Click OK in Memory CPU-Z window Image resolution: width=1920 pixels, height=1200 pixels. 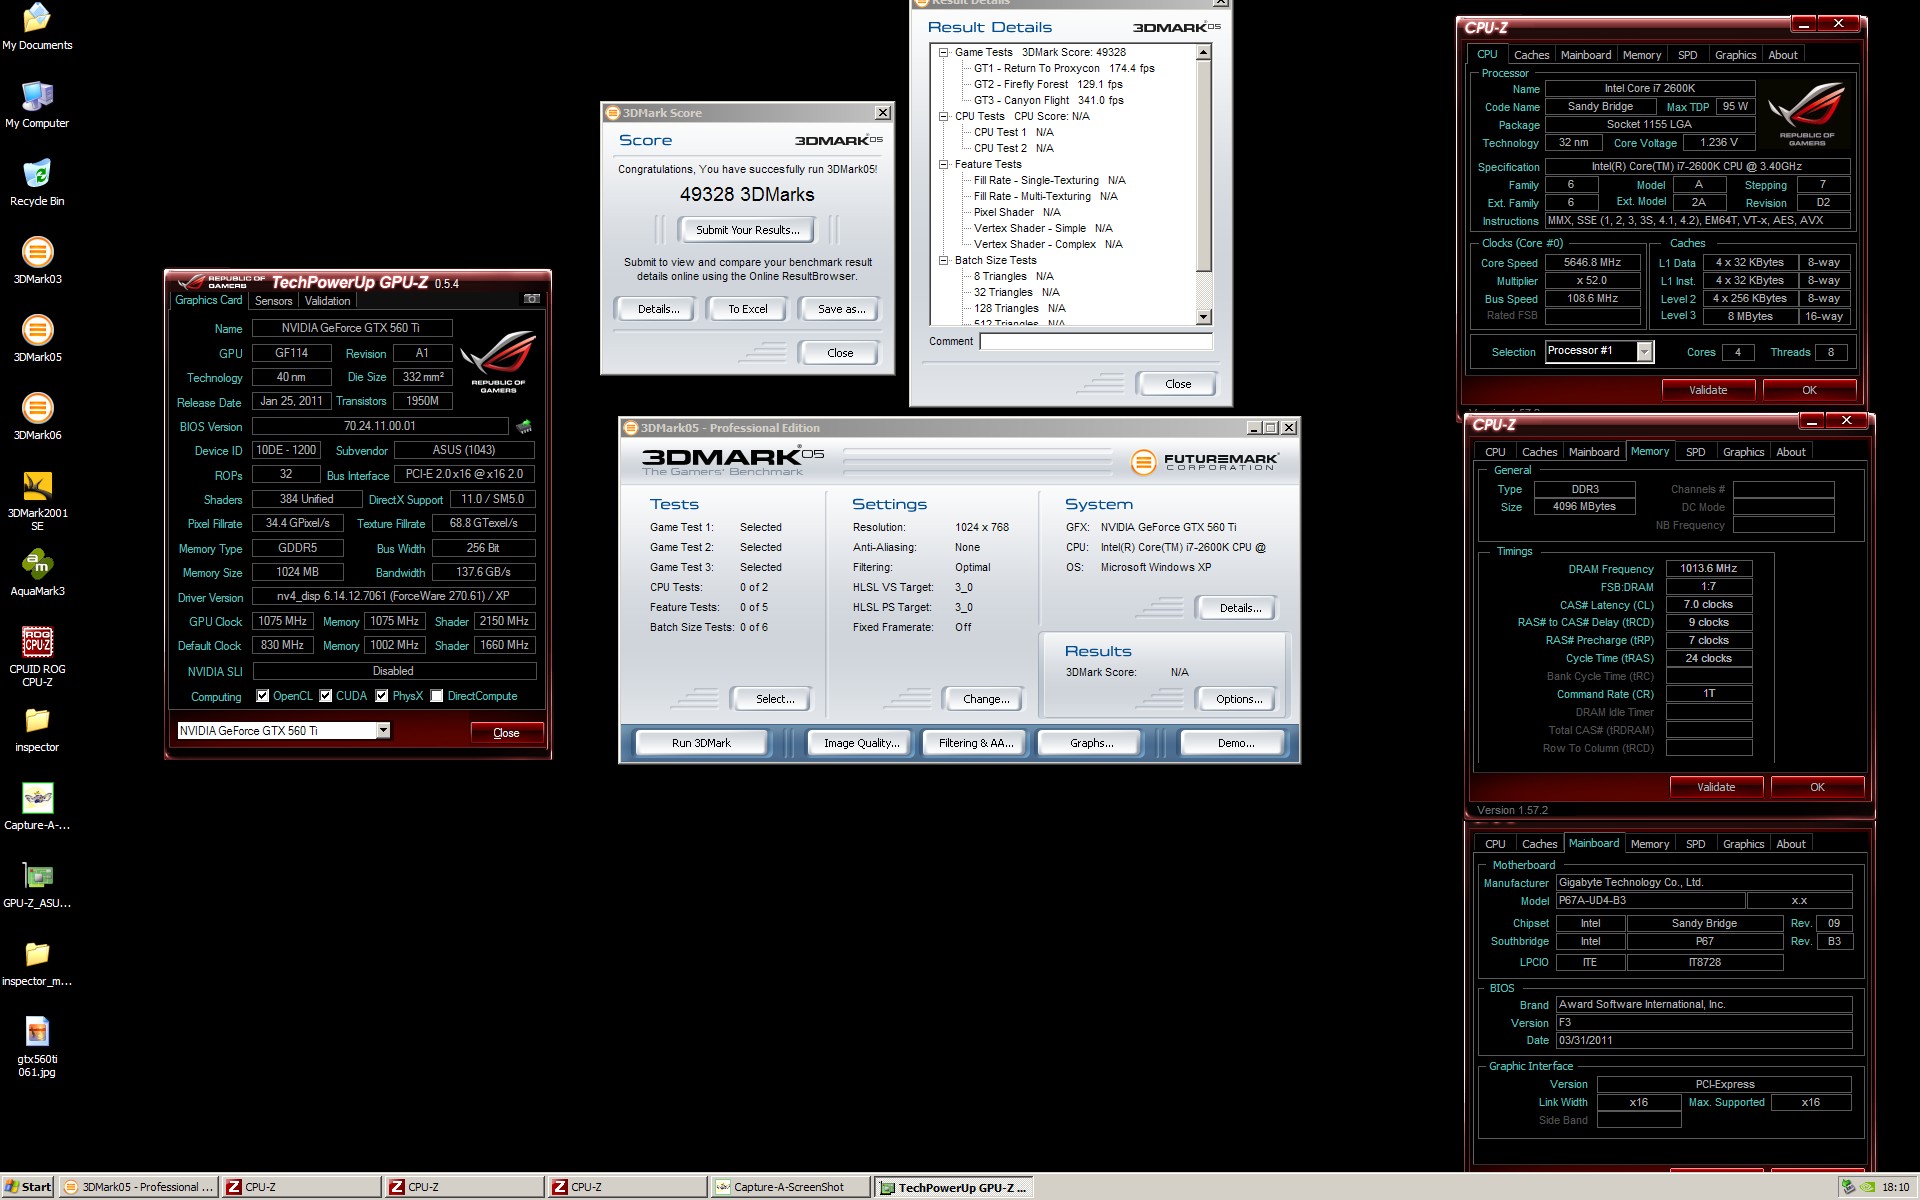[x=1817, y=787]
